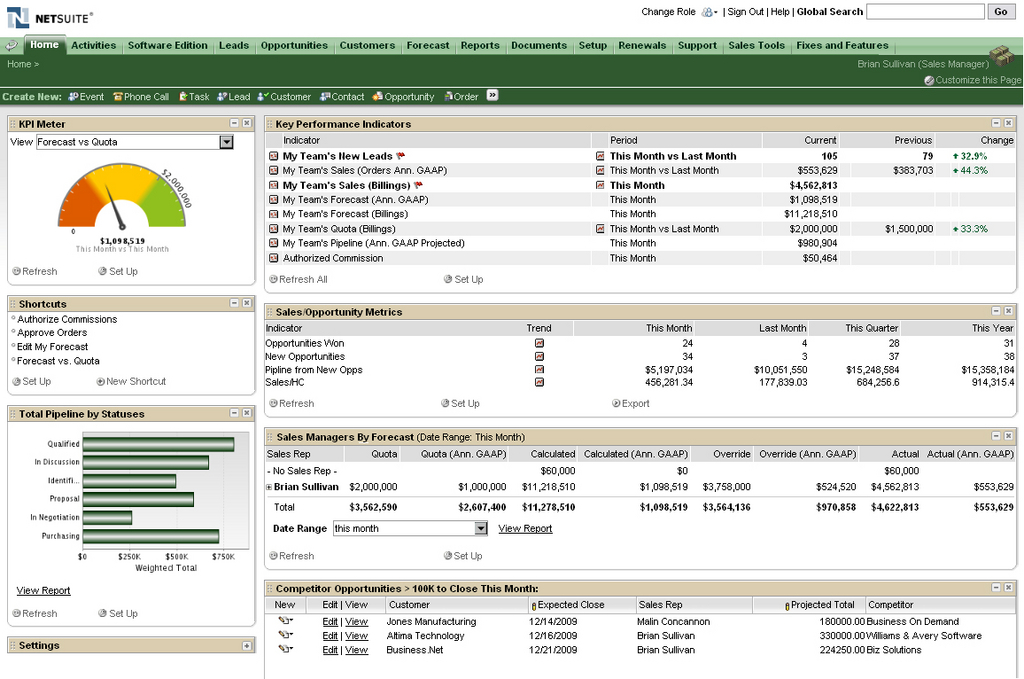Click the Contact creation icon
The width and height of the screenshot is (1024, 679).
click(323, 96)
